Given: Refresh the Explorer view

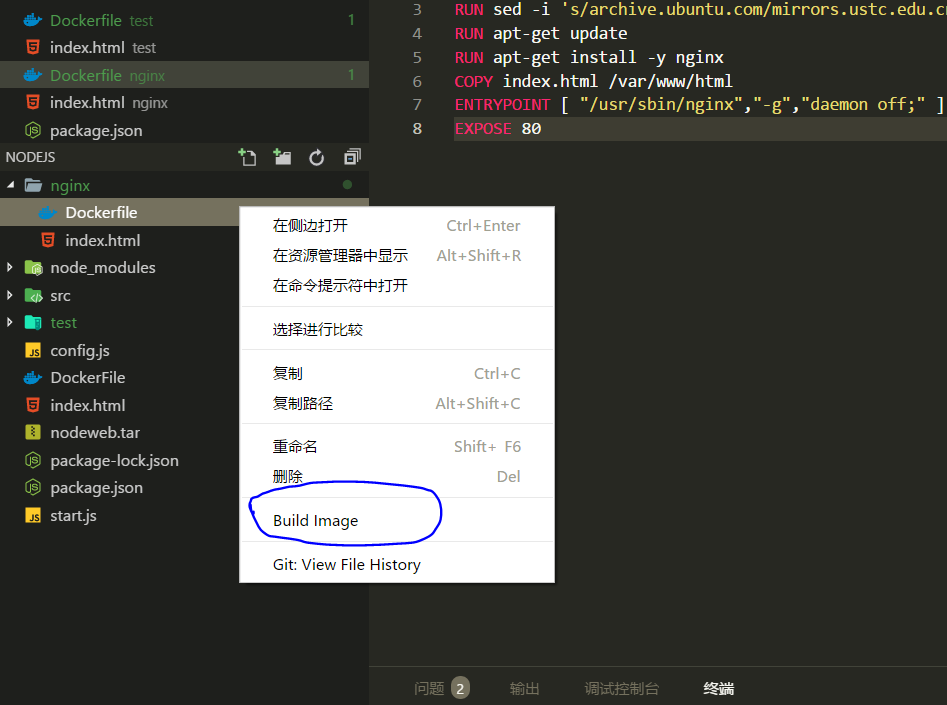Looking at the screenshot, I should (314, 157).
